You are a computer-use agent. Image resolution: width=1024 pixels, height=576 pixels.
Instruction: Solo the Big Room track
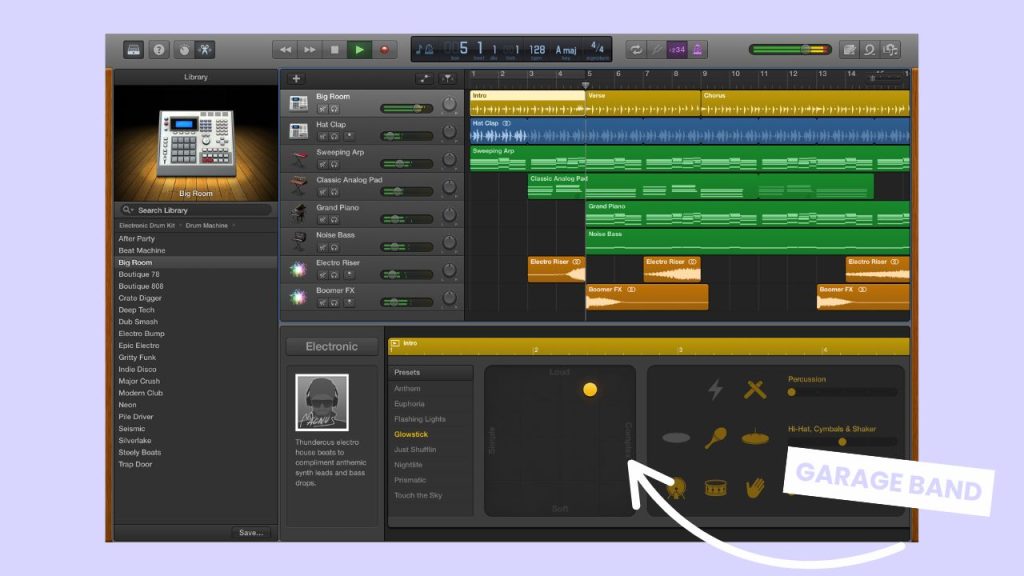334,109
